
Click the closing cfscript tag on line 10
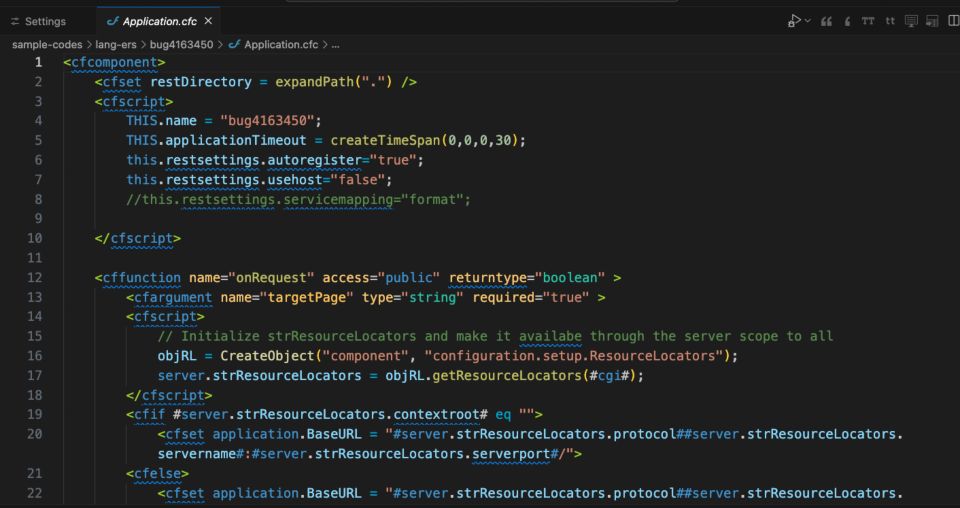click(138, 238)
